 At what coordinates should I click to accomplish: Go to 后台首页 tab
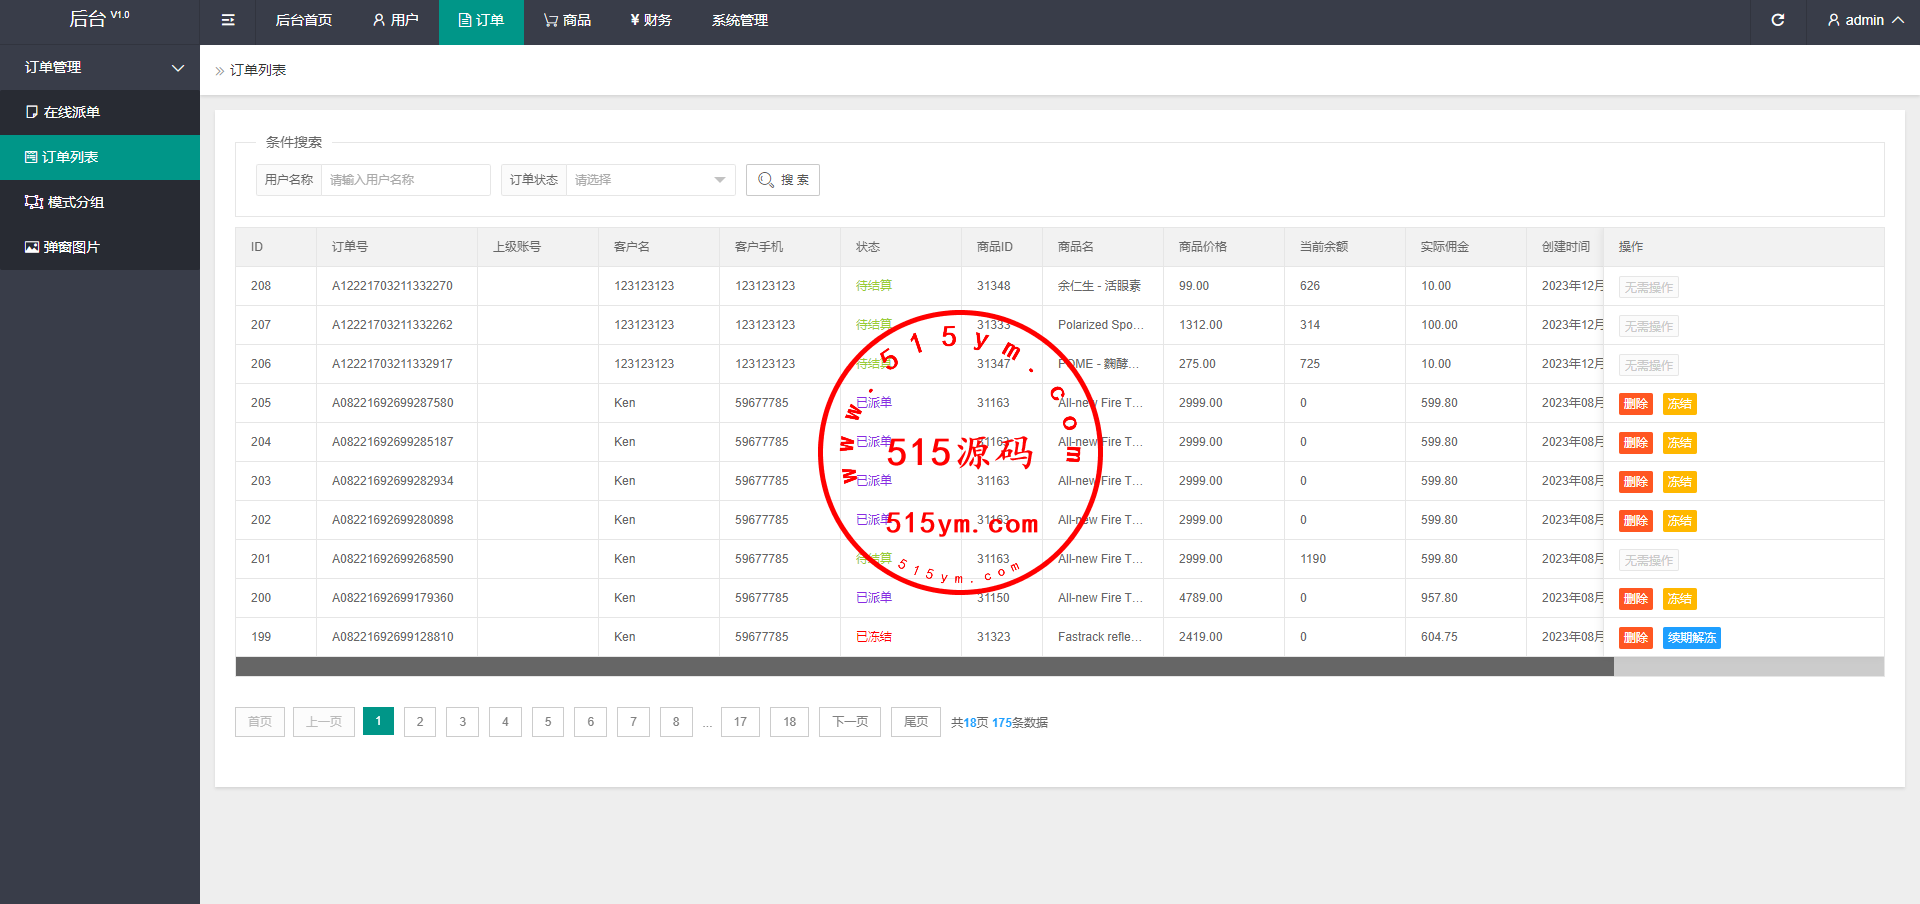click(x=303, y=20)
